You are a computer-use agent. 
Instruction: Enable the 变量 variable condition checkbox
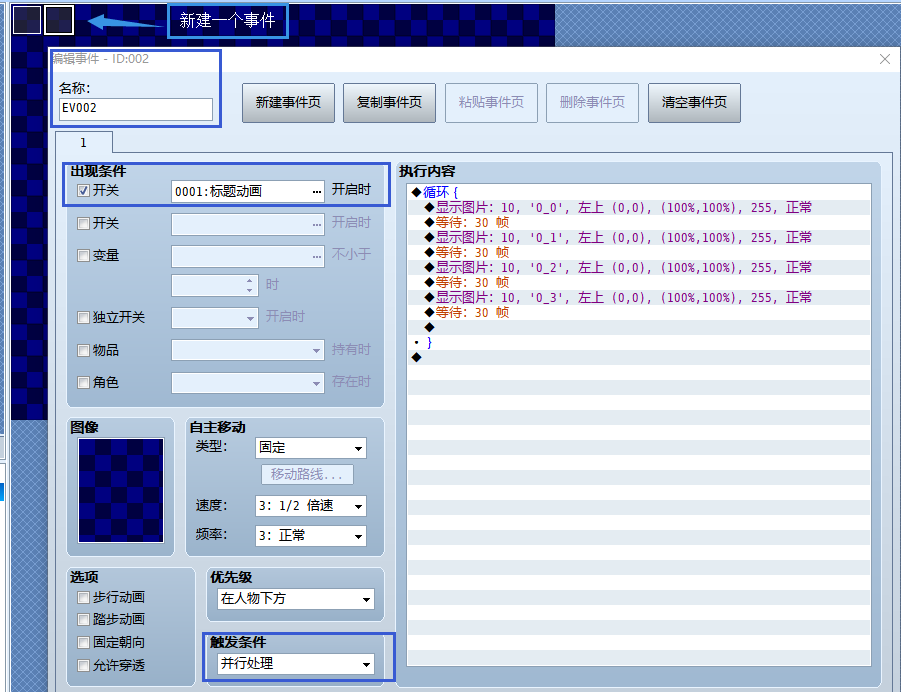coord(83,256)
